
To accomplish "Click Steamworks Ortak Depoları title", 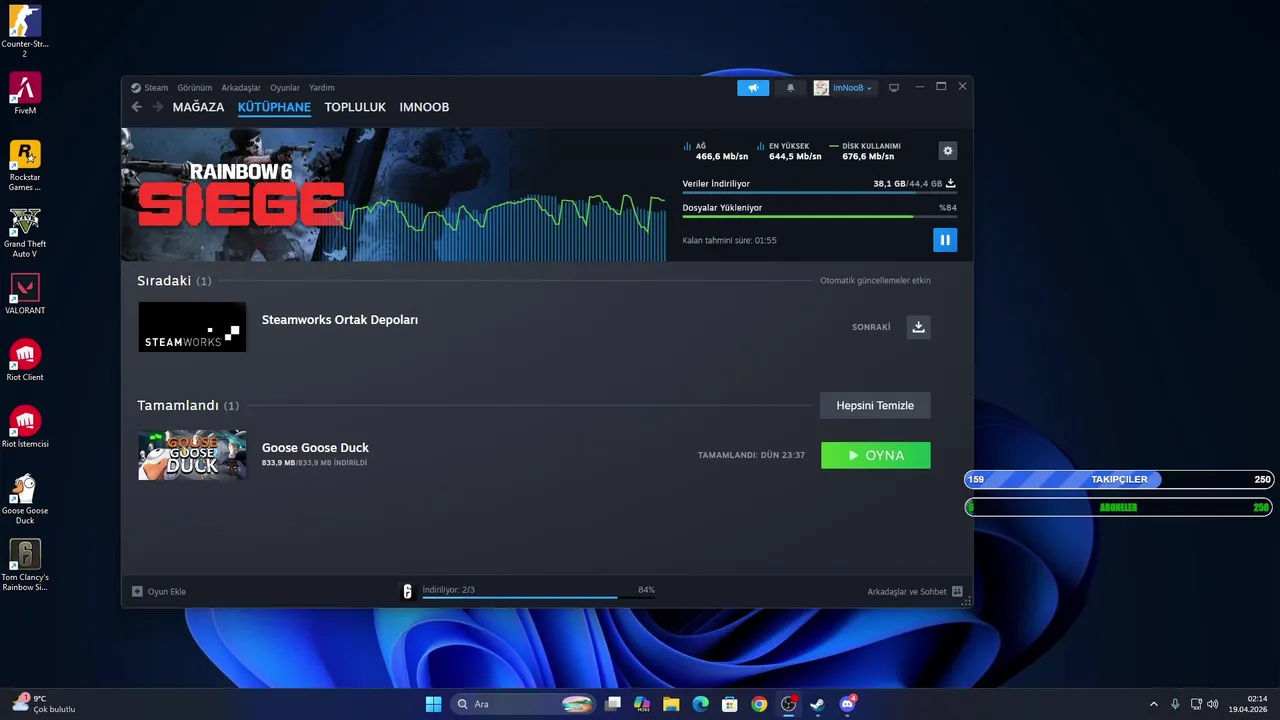I will 340,320.
